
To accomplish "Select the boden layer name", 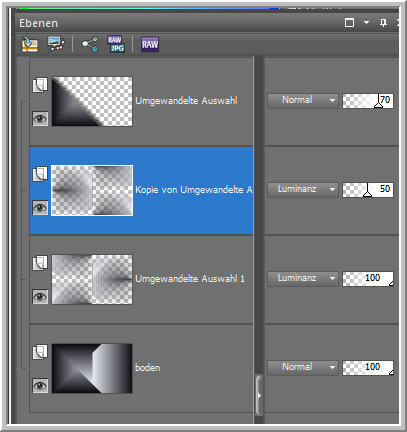I will [148, 368].
